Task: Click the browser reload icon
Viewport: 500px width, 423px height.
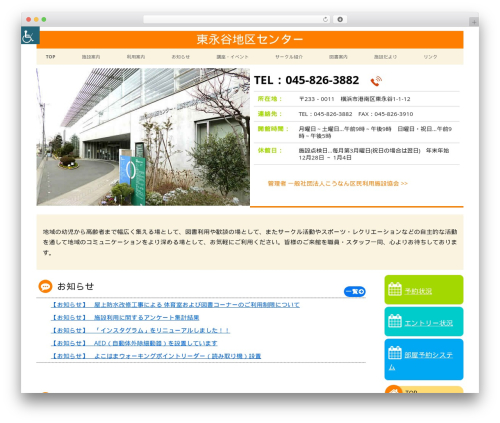Action: [325, 19]
